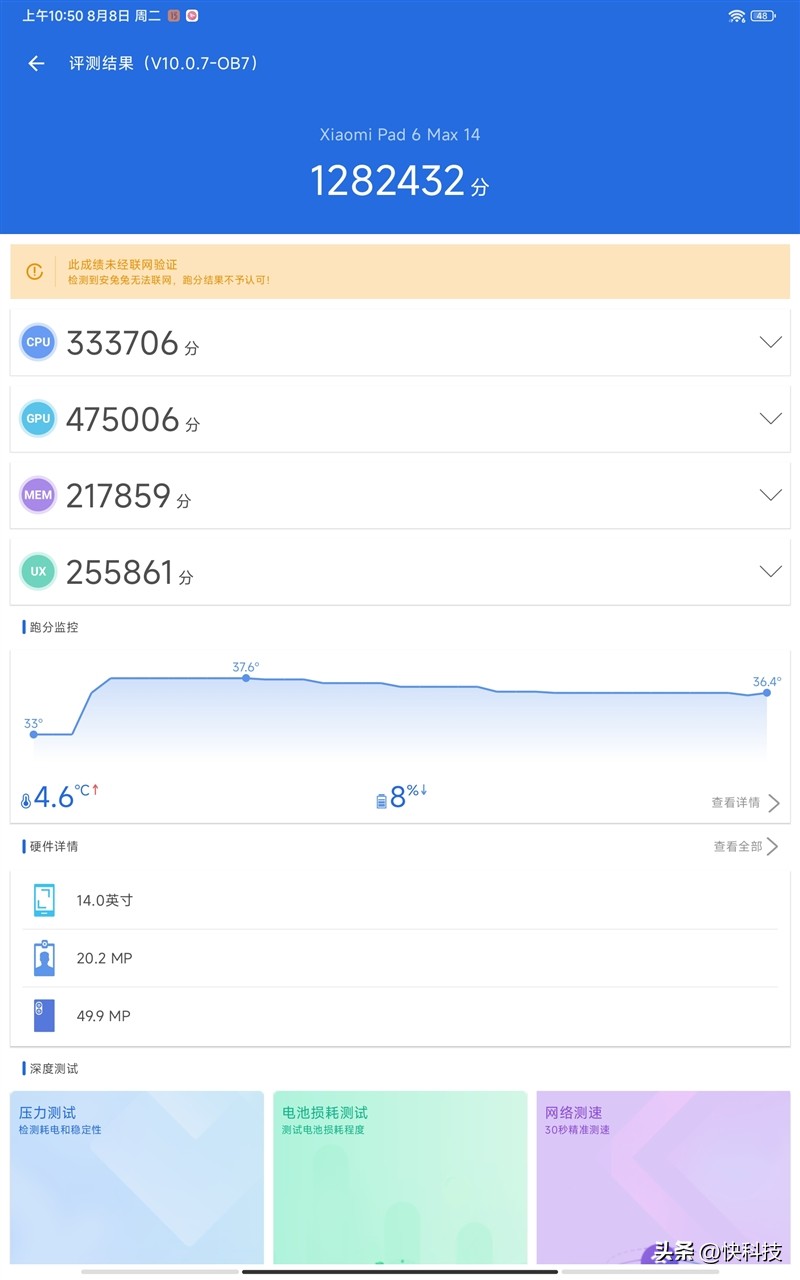Tap the GPU score badge icon
The width and height of the screenshot is (800, 1280).
tap(38, 419)
